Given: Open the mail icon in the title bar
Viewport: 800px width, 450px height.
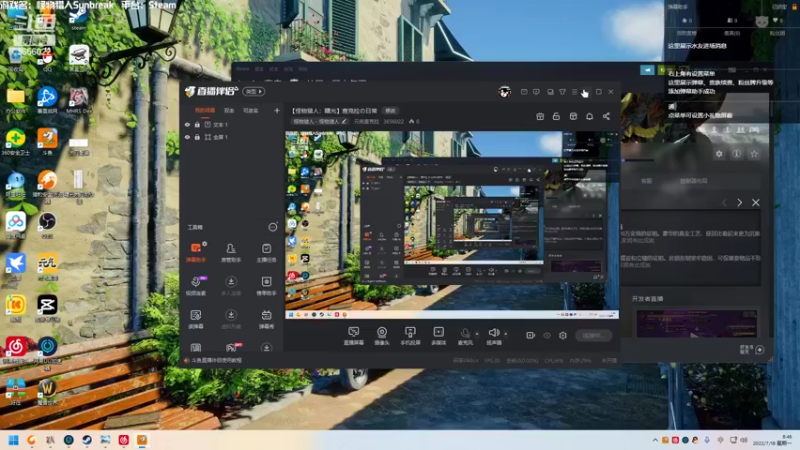Looking at the screenshot, I should [524, 92].
